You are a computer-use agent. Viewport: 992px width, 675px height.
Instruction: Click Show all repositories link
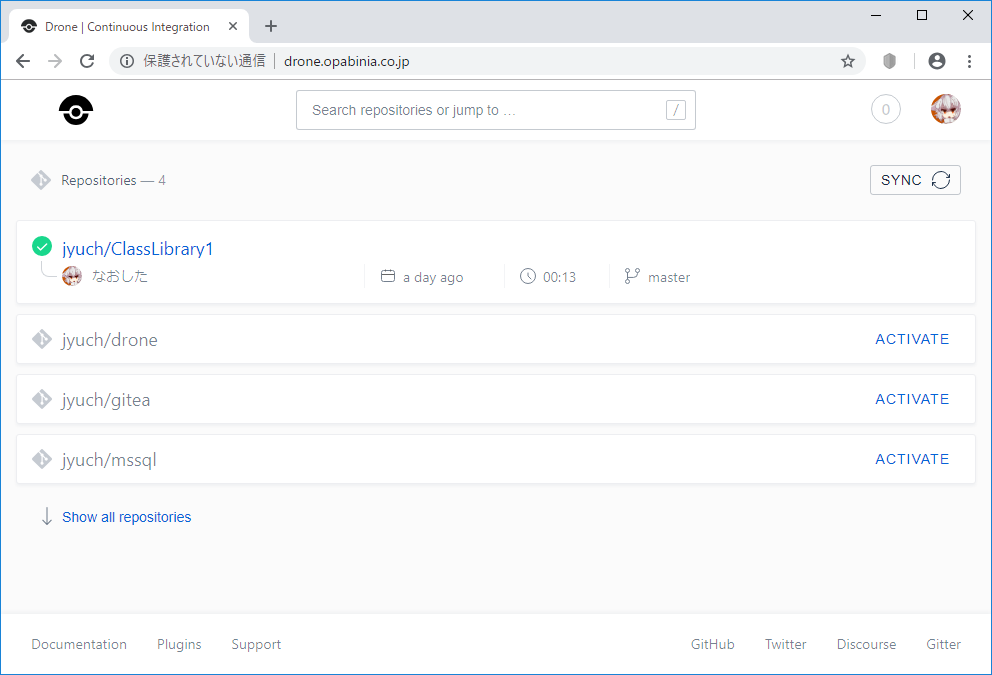tap(127, 517)
